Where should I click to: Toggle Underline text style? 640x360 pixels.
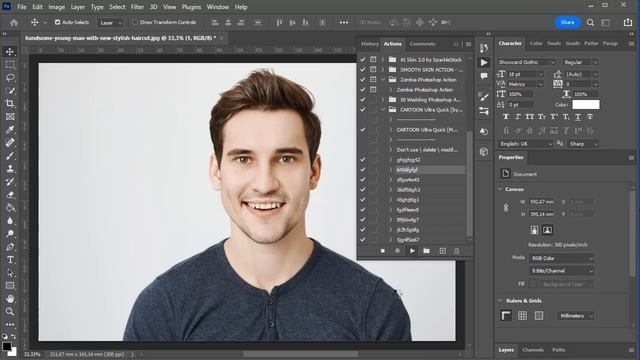[578, 117]
